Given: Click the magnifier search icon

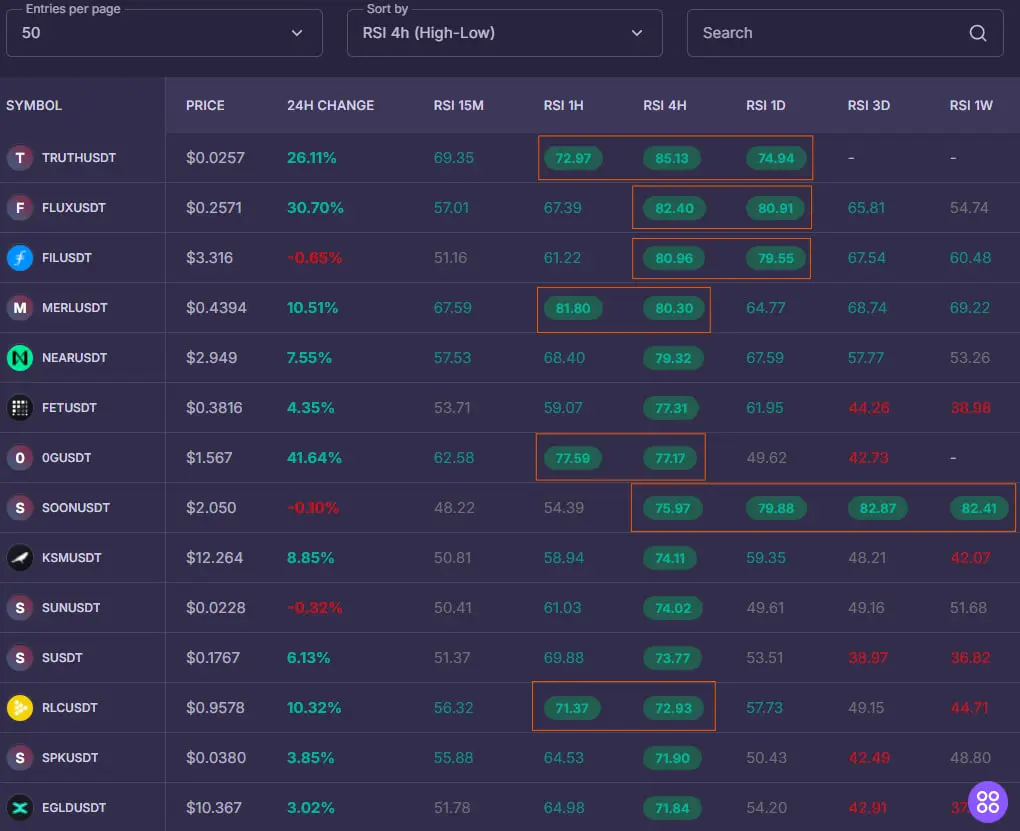Looking at the screenshot, I should point(978,33).
